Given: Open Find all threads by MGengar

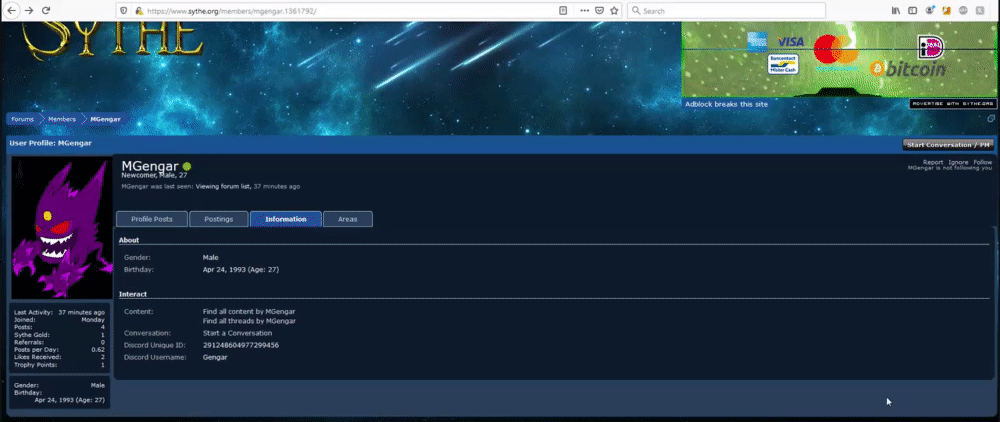Looking at the screenshot, I should pyautogui.click(x=249, y=321).
